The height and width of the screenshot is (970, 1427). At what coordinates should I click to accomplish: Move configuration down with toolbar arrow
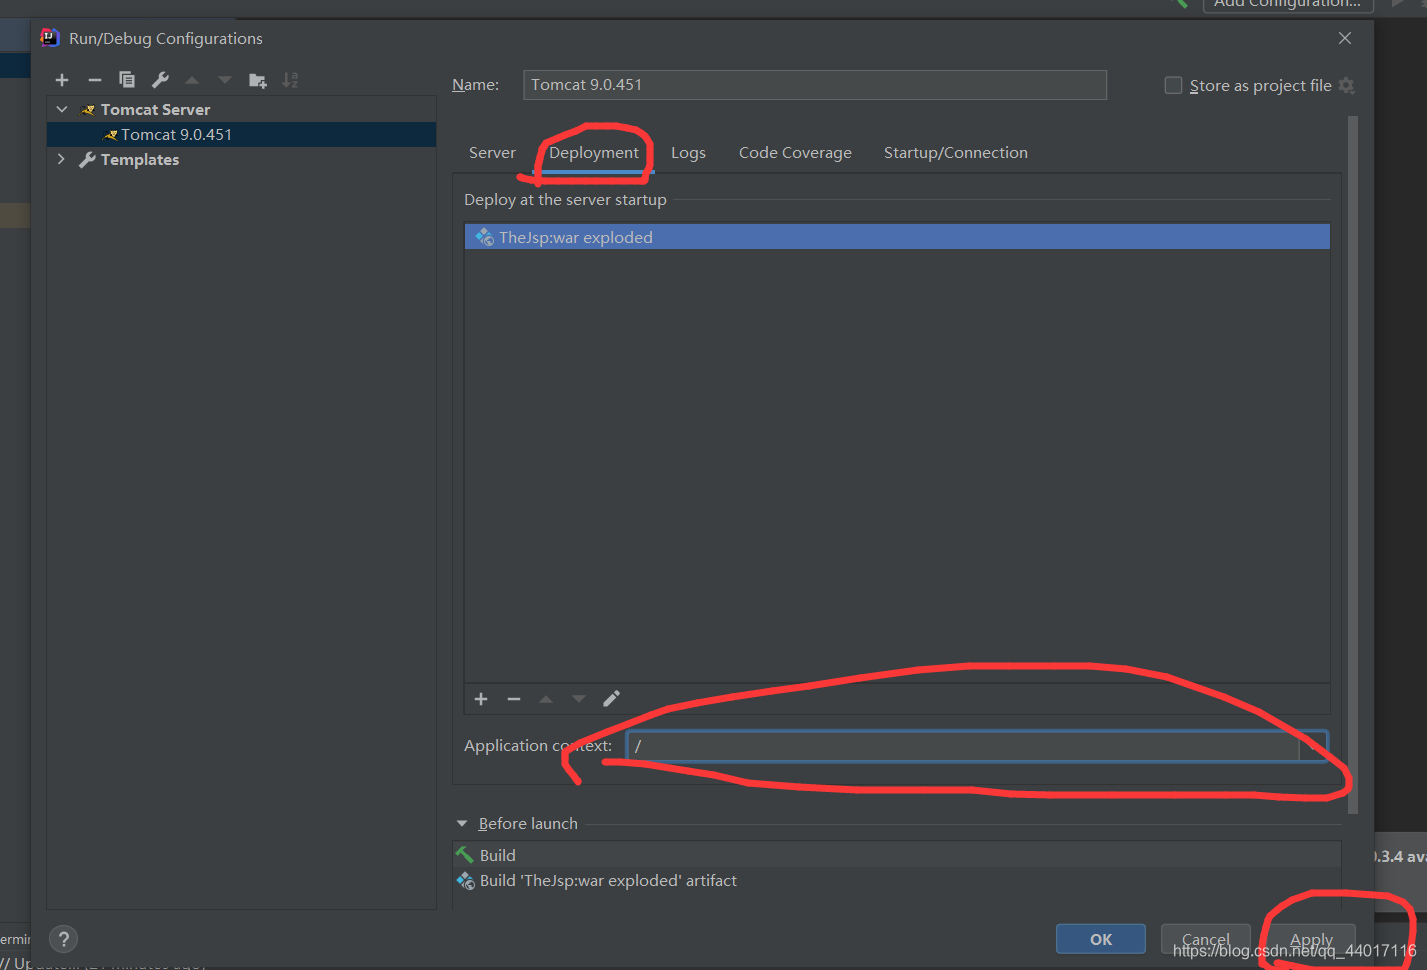coord(225,80)
